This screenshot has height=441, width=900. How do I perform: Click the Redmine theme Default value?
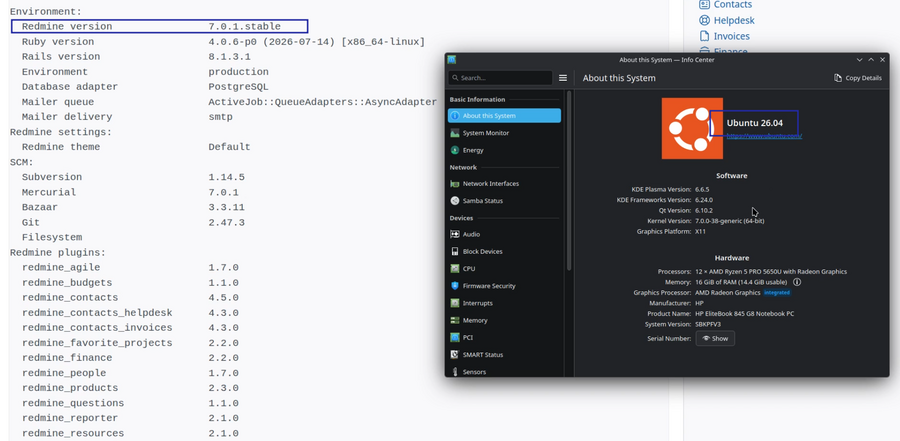[x=230, y=147]
